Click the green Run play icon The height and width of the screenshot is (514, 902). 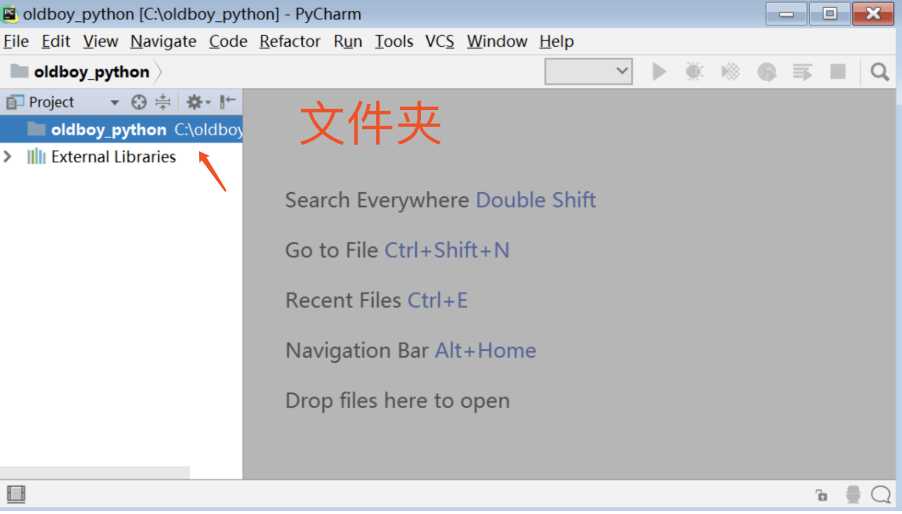tap(659, 72)
